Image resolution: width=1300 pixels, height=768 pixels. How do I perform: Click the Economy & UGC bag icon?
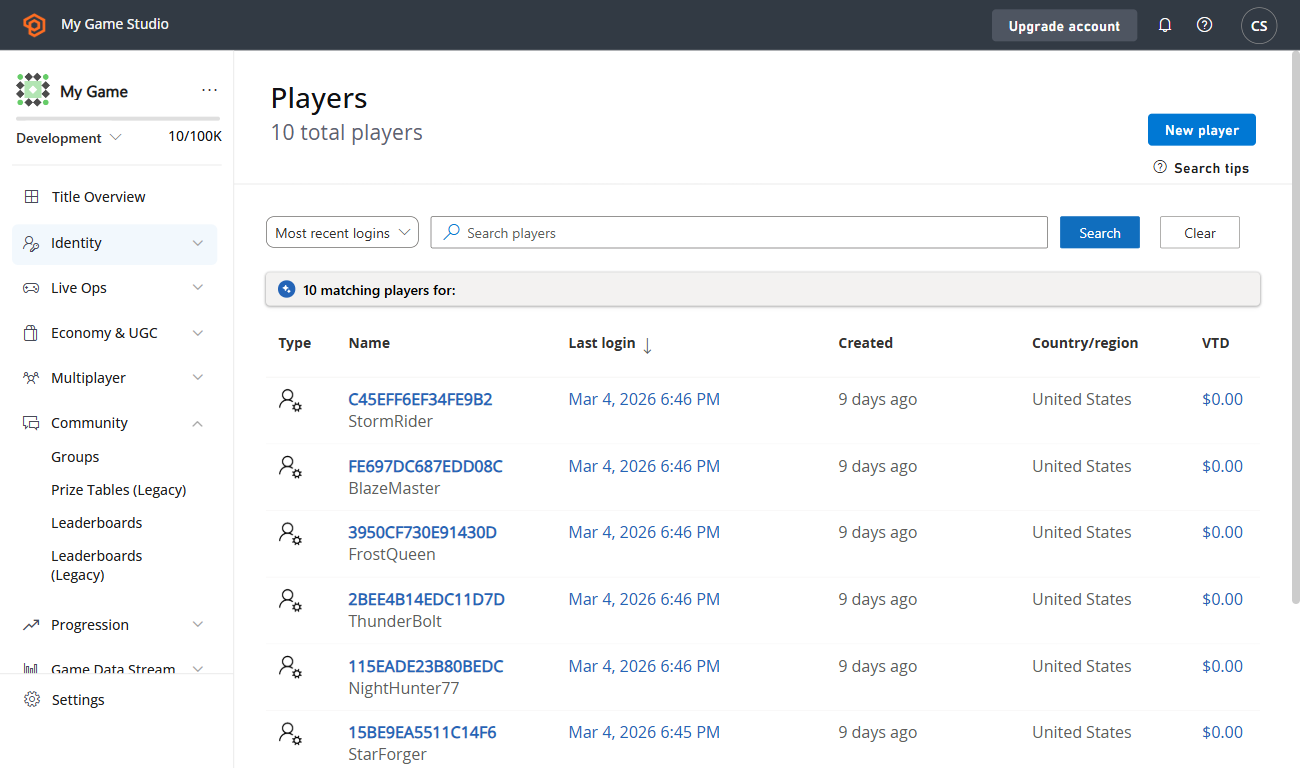(x=31, y=333)
